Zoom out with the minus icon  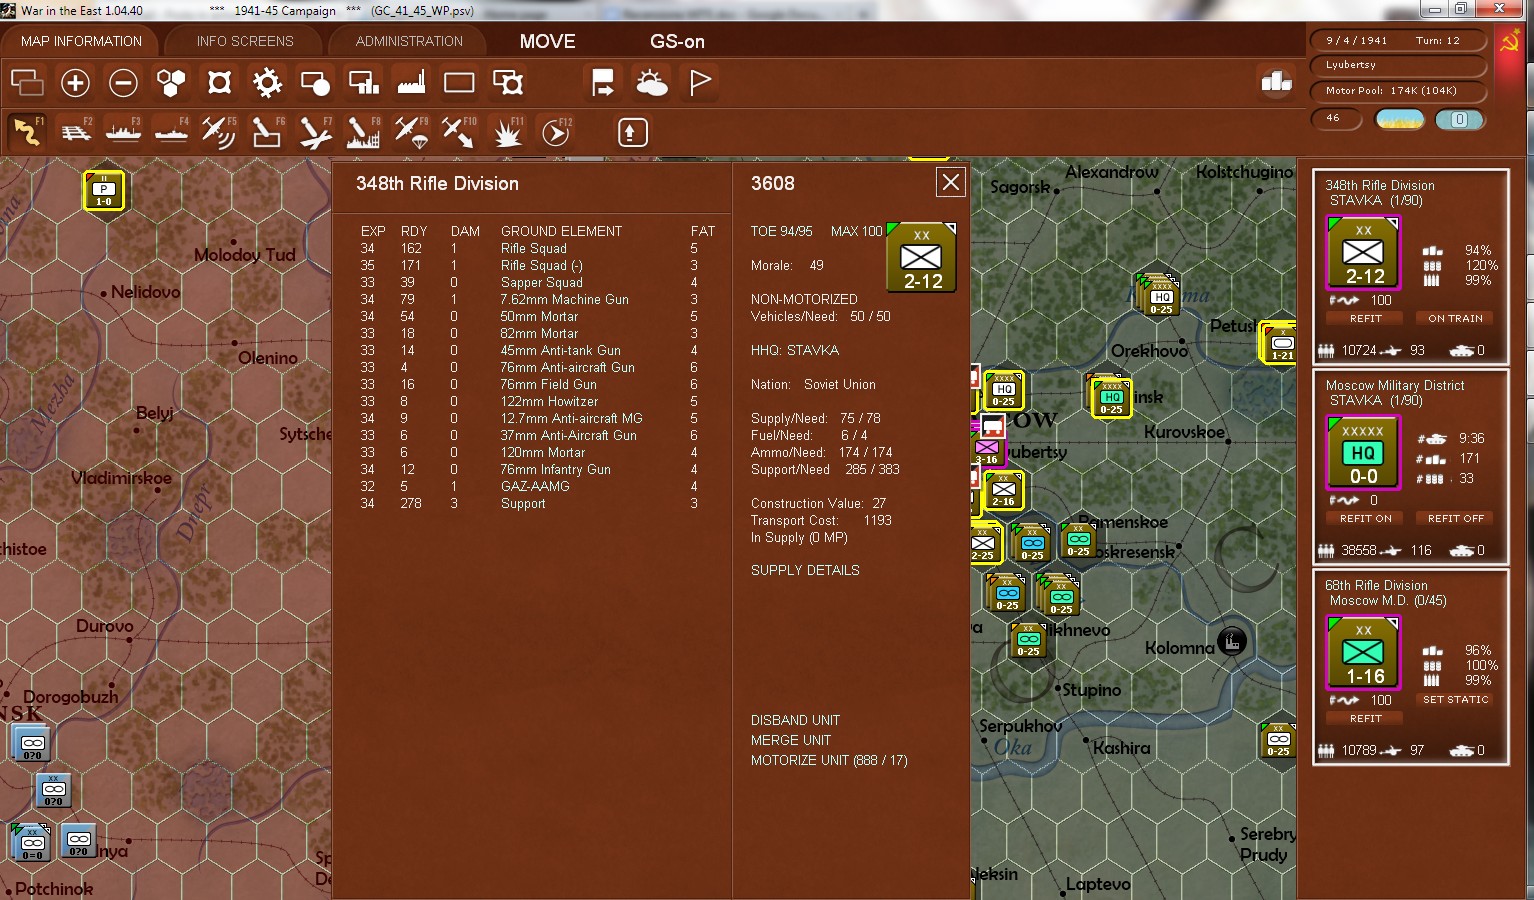(x=123, y=82)
